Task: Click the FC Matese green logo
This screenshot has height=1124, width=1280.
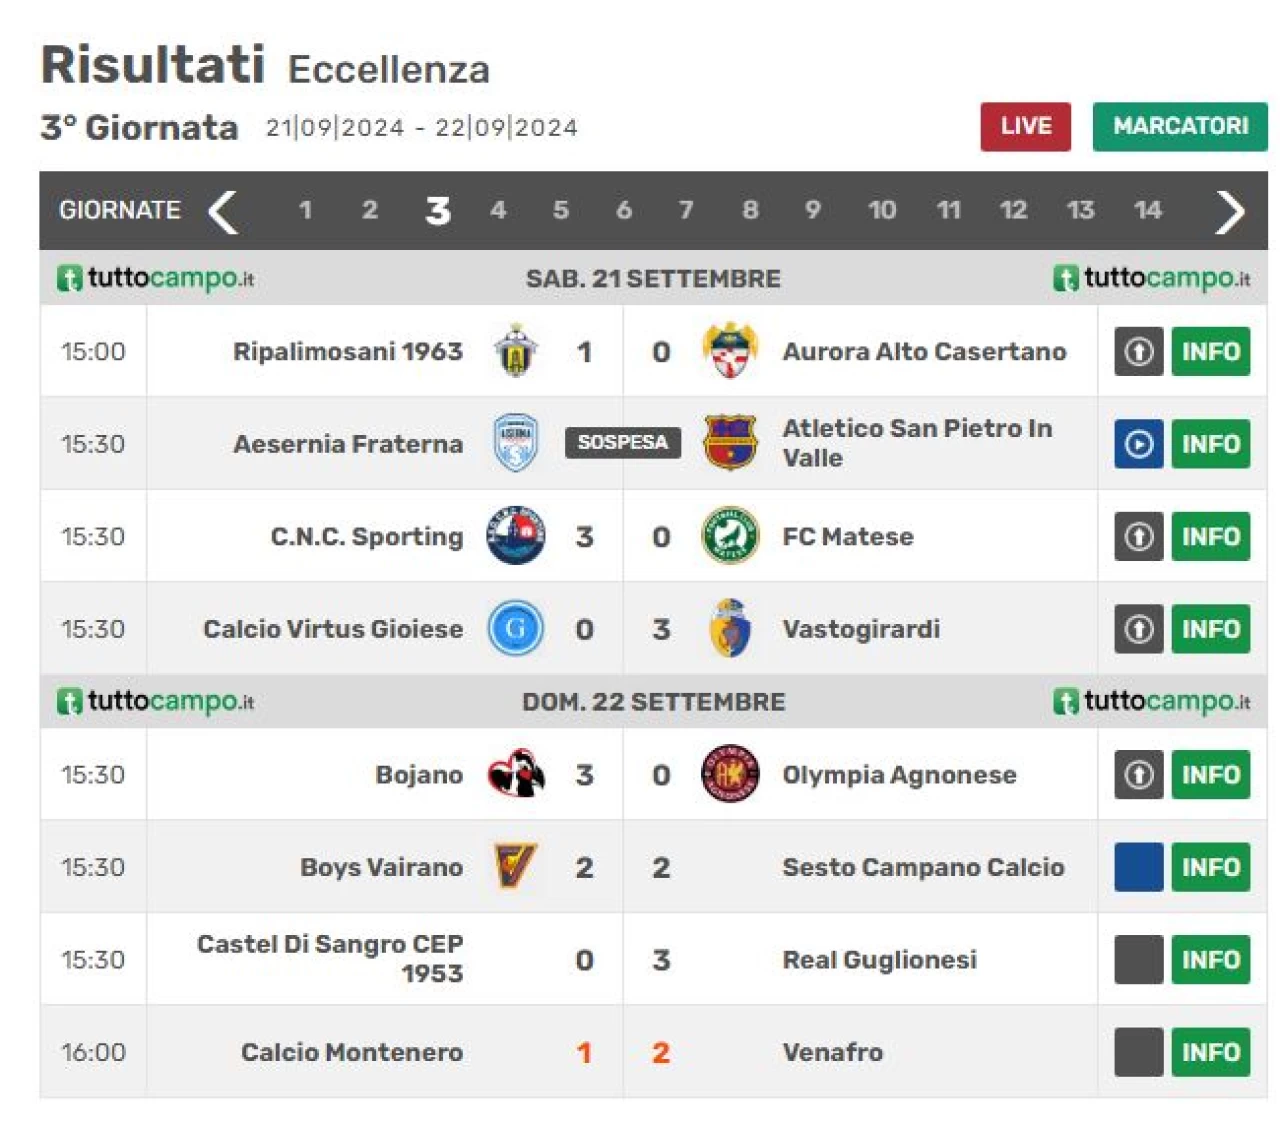Action: [730, 536]
